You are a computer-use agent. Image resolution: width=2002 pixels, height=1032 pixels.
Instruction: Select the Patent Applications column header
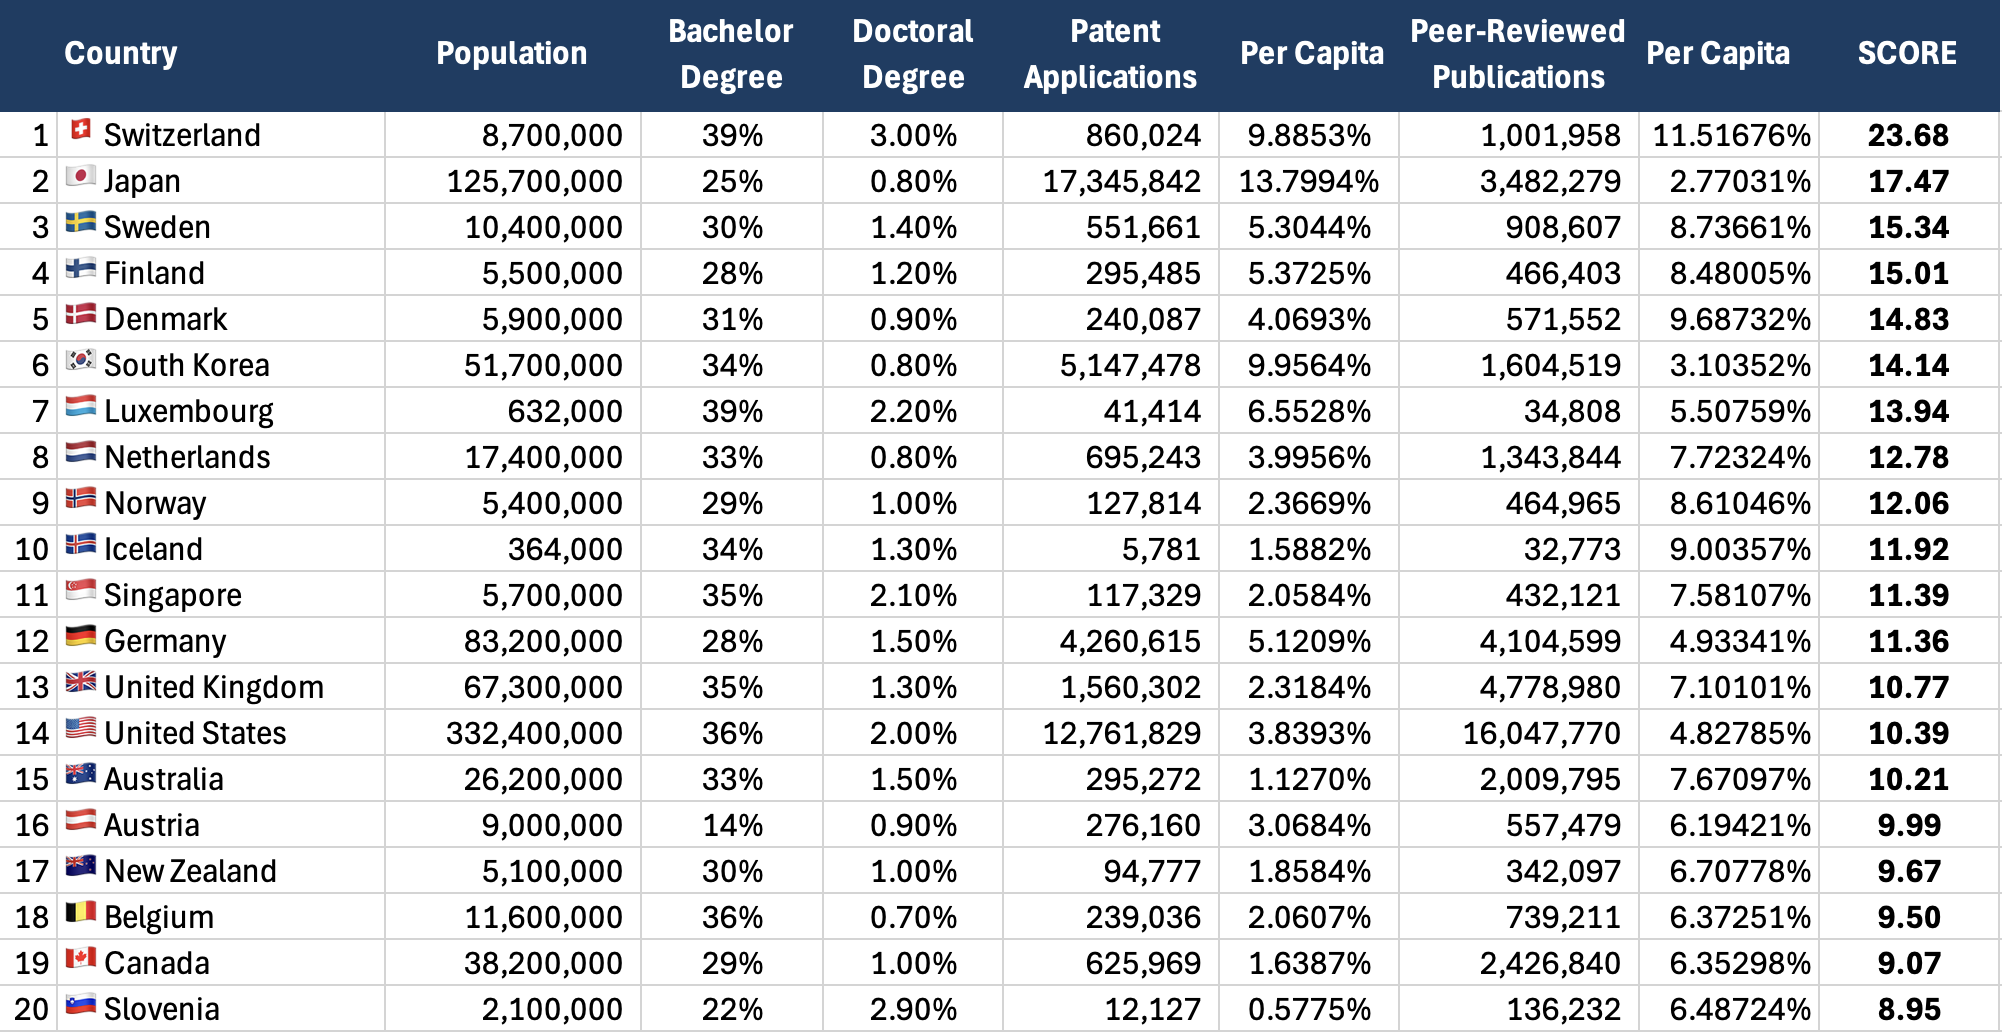coord(1111,54)
